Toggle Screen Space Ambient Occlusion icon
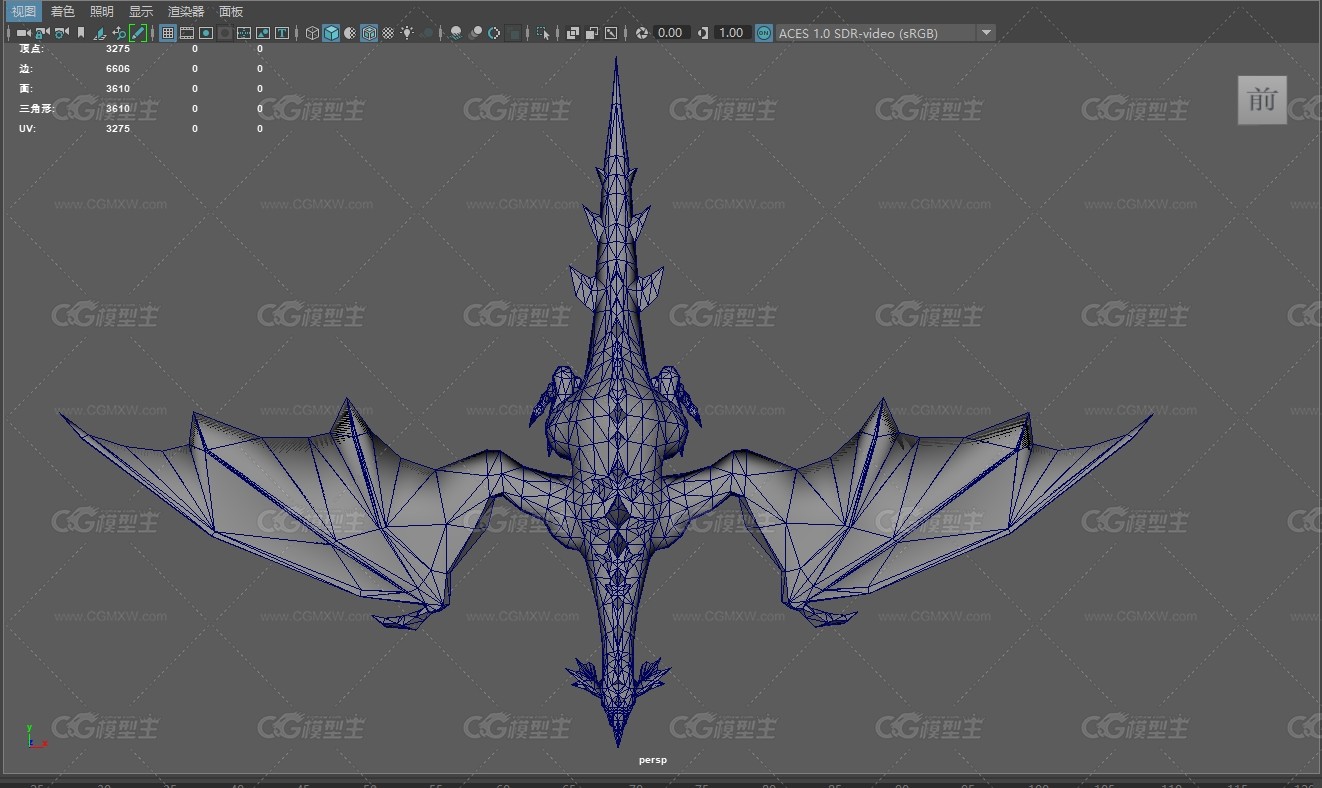Screen dimensions: 1322x788 456,33
